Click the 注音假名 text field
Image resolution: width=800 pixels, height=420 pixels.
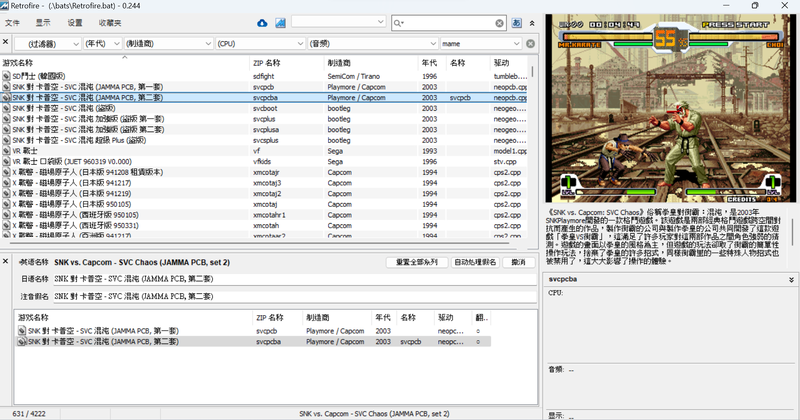pyautogui.click(x=295, y=297)
